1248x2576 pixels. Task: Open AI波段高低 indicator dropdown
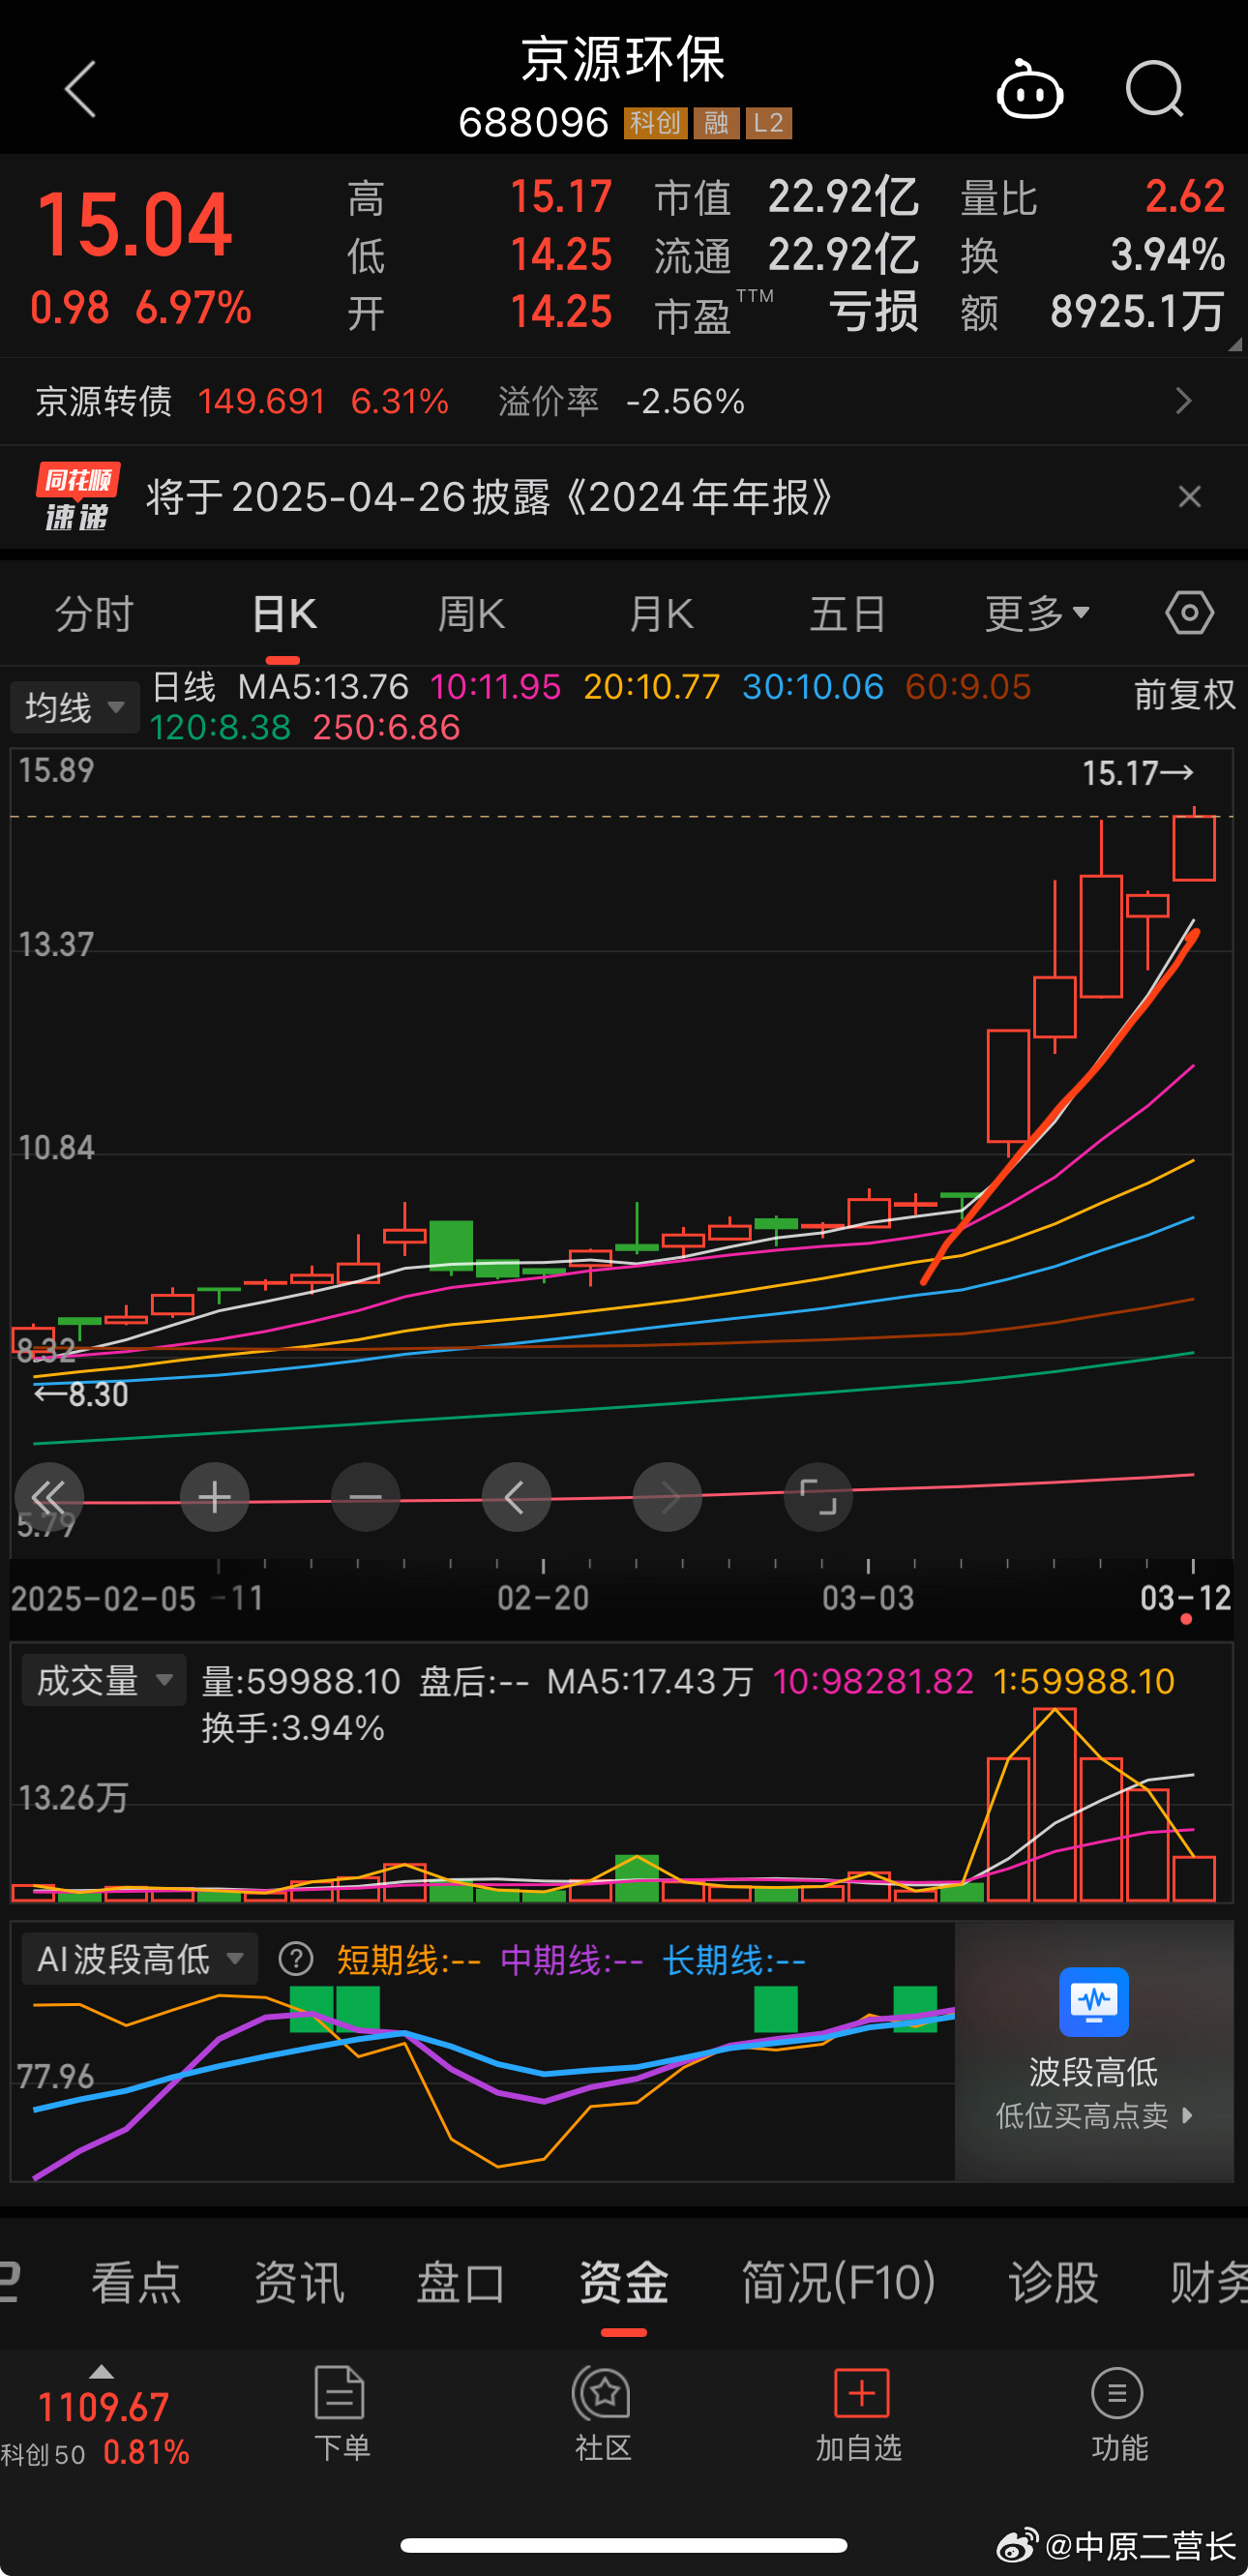pos(140,1958)
